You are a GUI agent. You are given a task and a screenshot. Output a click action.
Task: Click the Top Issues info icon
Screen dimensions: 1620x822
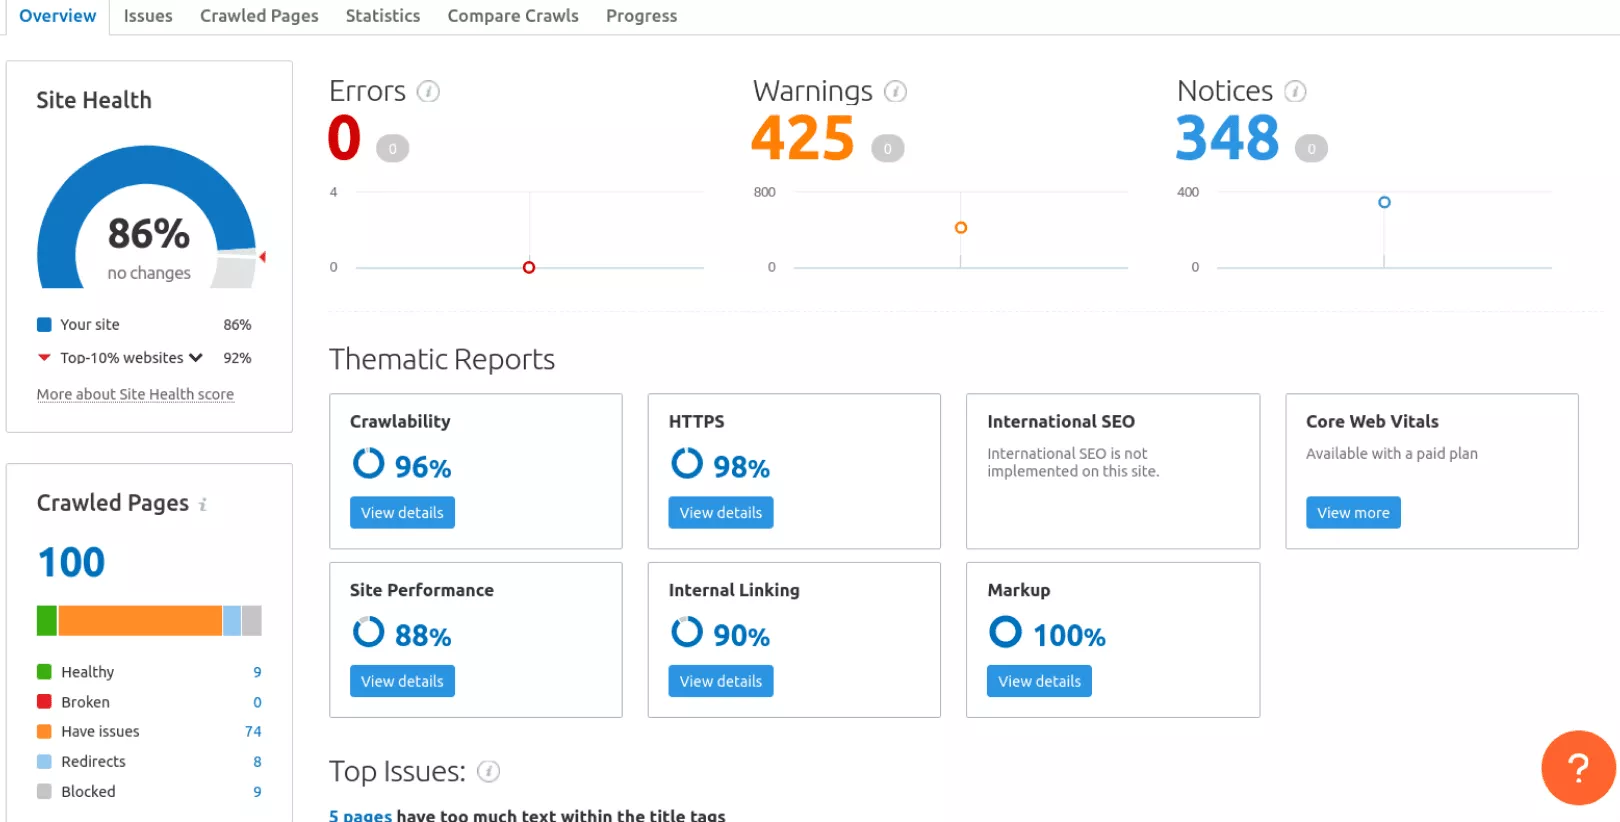(x=488, y=771)
